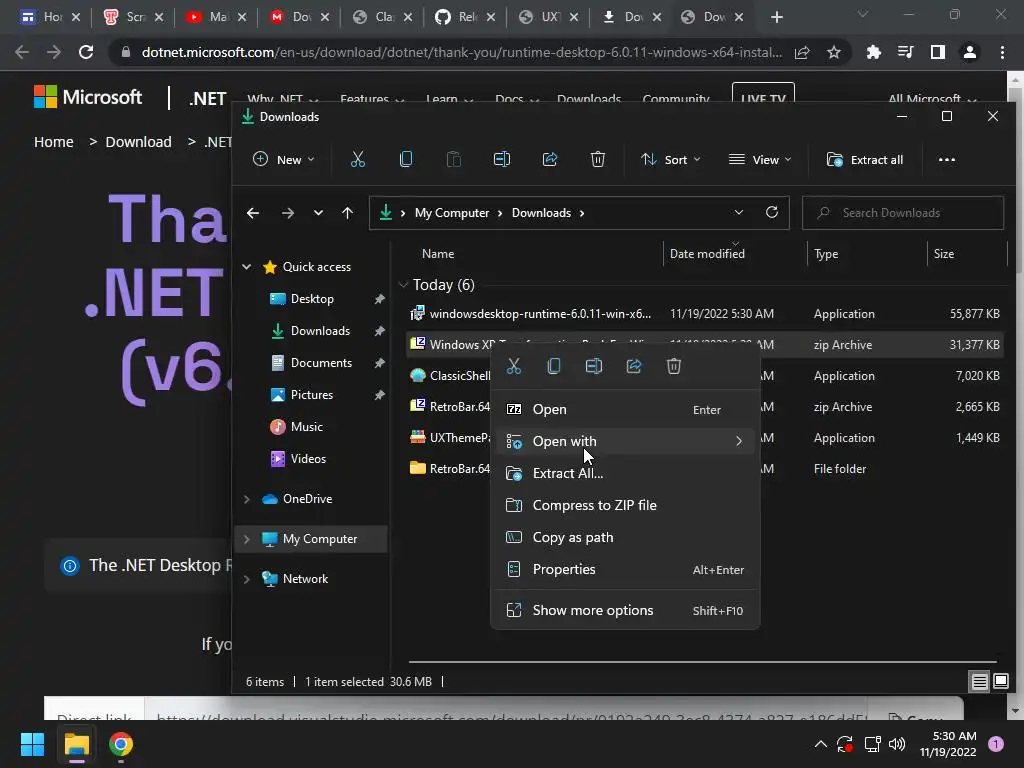Bookmark this page with the star icon

tap(833, 52)
